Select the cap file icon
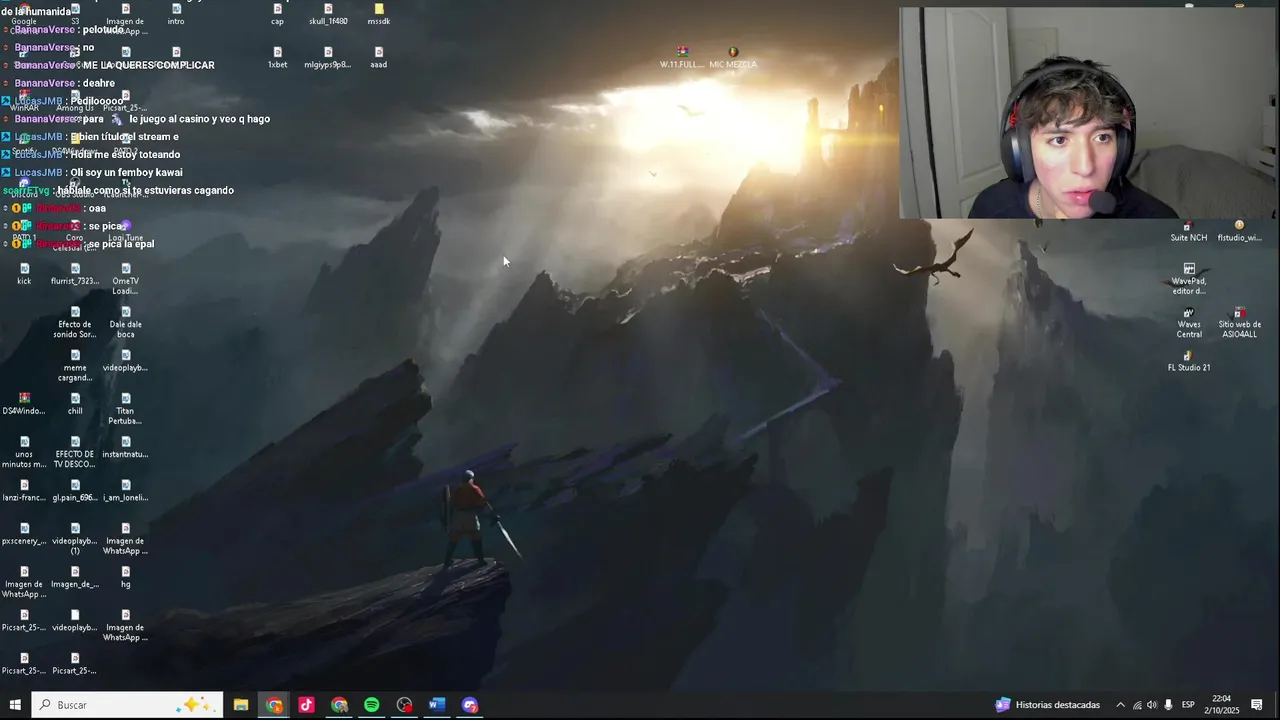Image resolution: width=1280 pixels, height=720 pixels. tap(277, 14)
